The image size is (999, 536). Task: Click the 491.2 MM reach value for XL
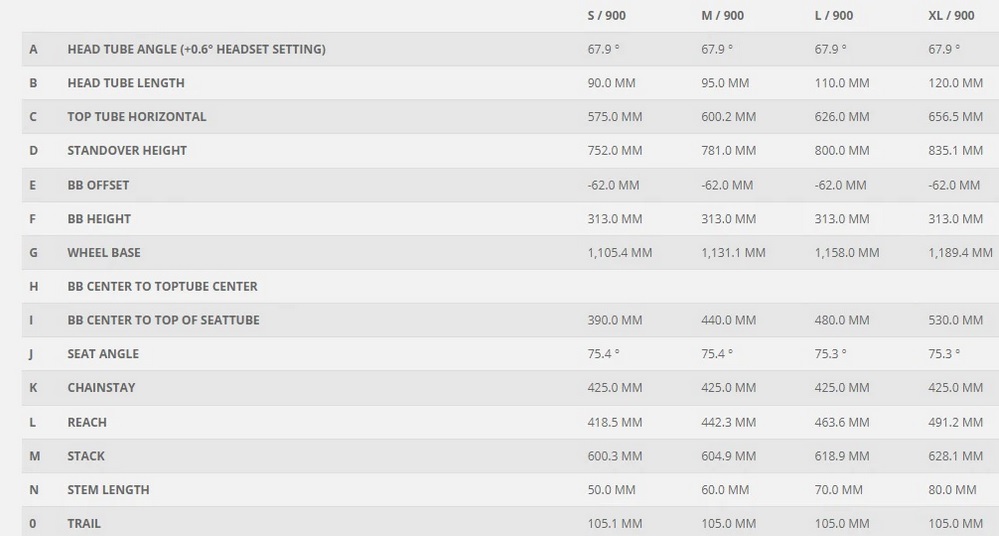(955, 422)
